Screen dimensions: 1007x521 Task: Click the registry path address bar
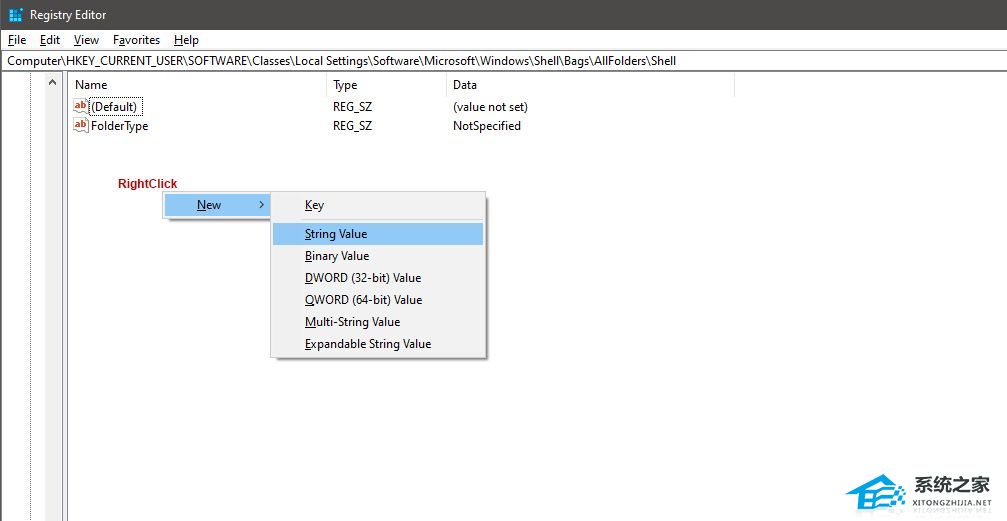point(504,61)
